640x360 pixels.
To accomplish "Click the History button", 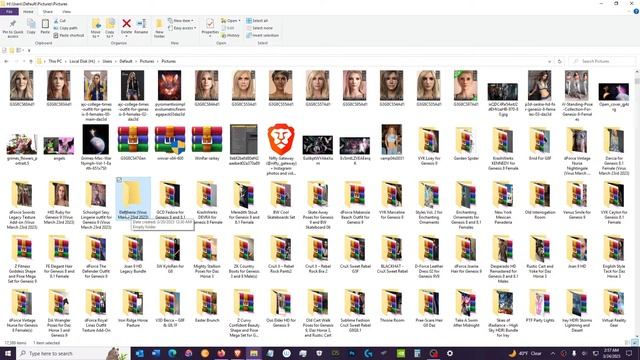I will coord(231,36).
